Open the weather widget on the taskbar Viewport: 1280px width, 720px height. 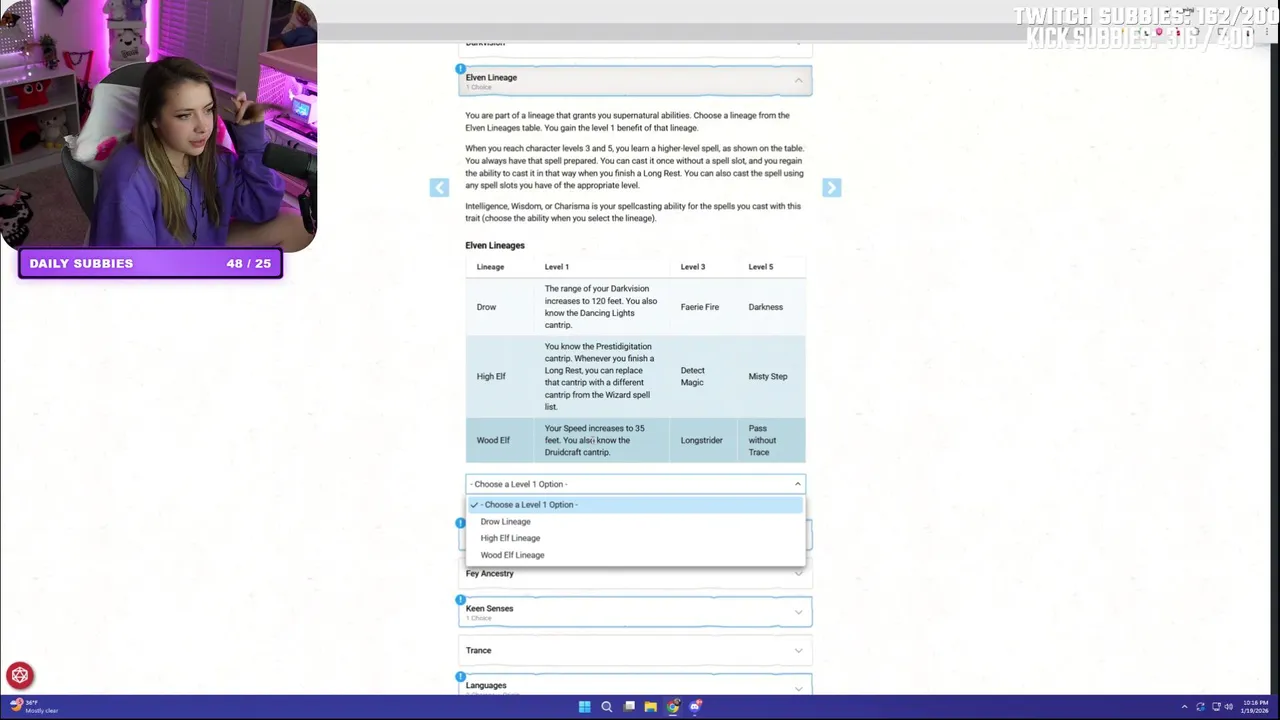32,707
